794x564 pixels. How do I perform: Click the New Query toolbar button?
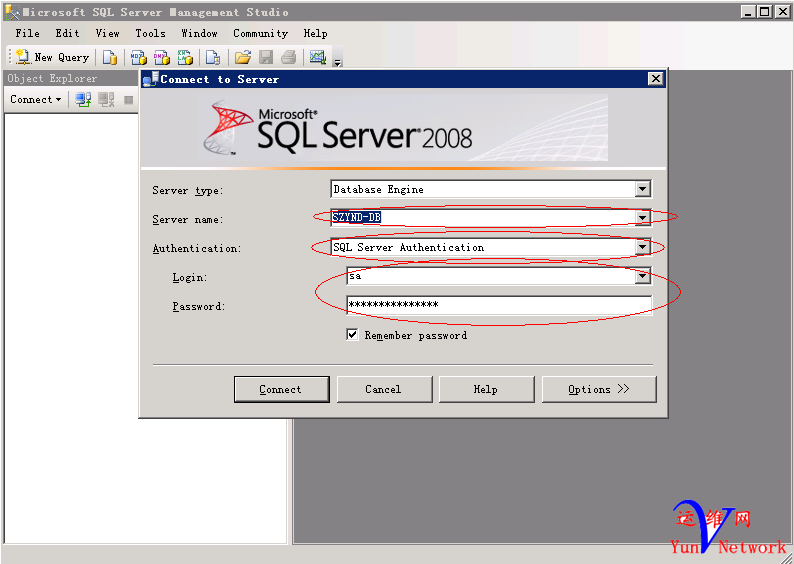52,57
